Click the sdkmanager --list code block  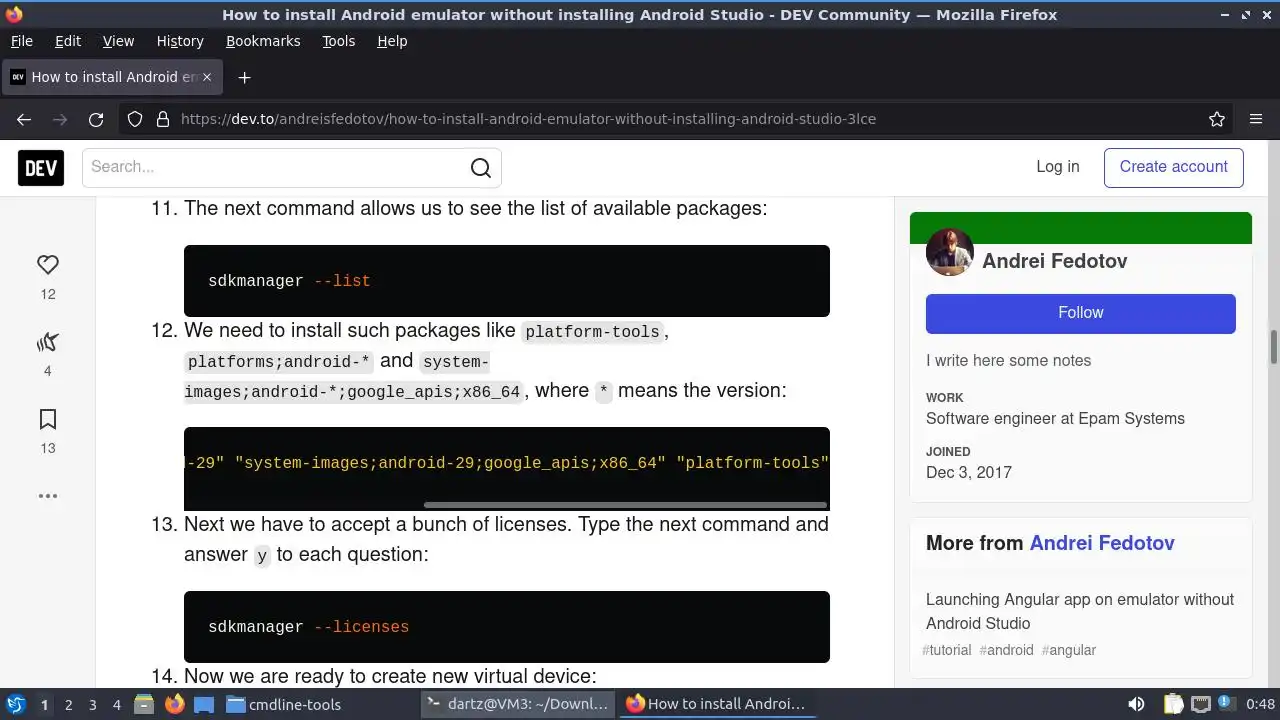click(507, 281)
